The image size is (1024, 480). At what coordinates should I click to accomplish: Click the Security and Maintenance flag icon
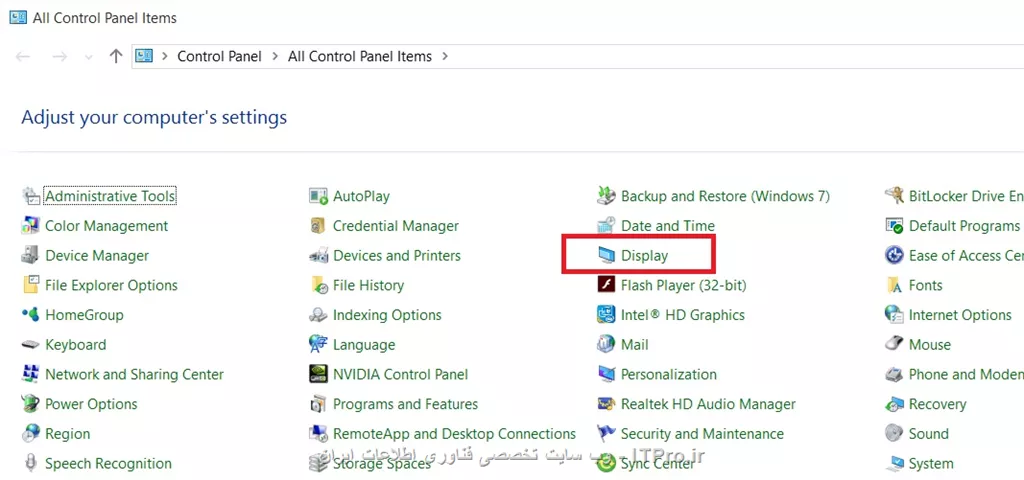607,434
